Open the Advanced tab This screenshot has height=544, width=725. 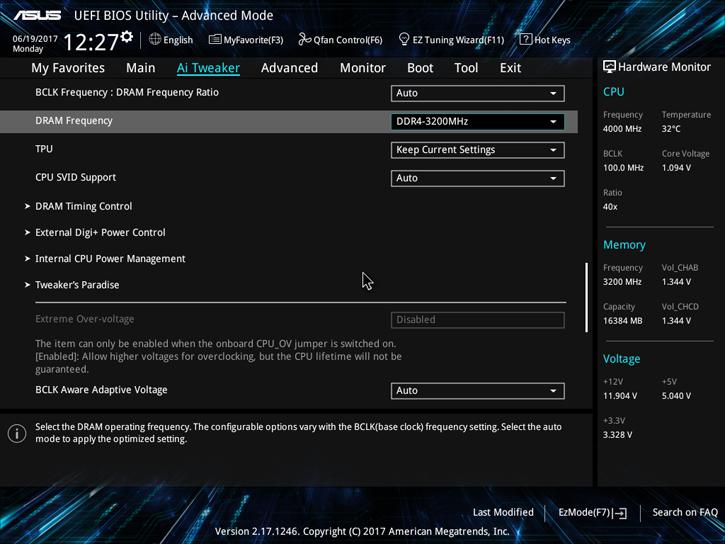coord(289,68)
